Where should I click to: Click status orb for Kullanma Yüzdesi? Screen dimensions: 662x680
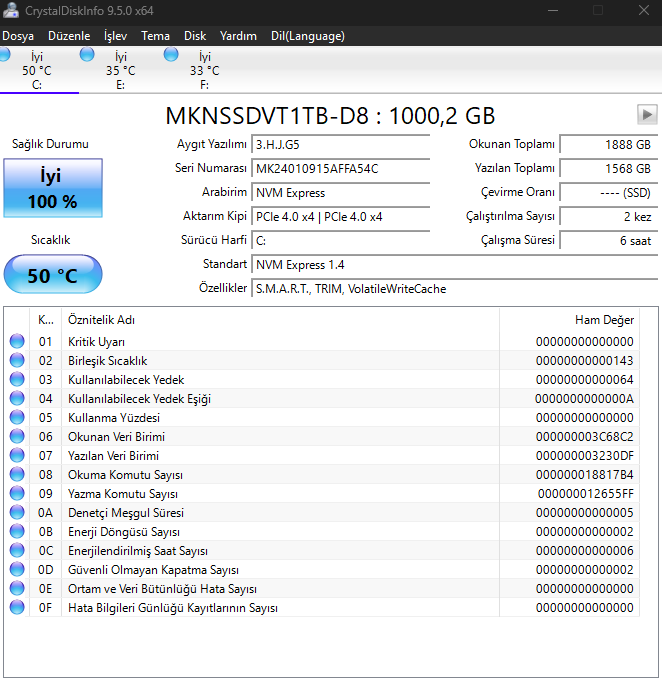[x=17, y=418]
